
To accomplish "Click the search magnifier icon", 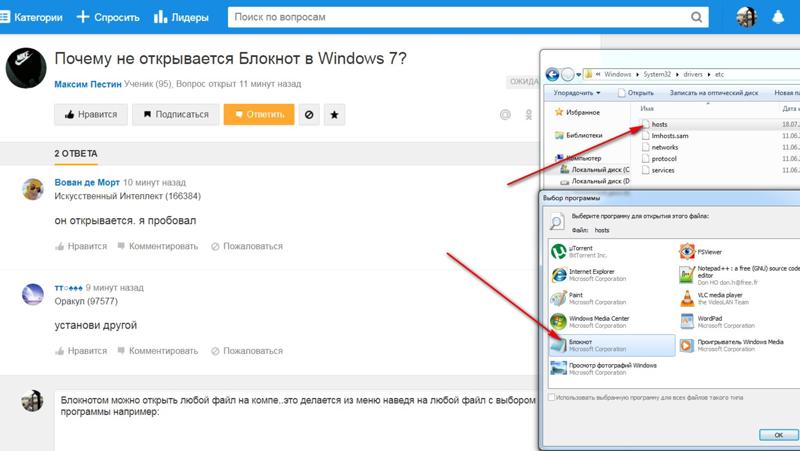I will pos(696,17).
